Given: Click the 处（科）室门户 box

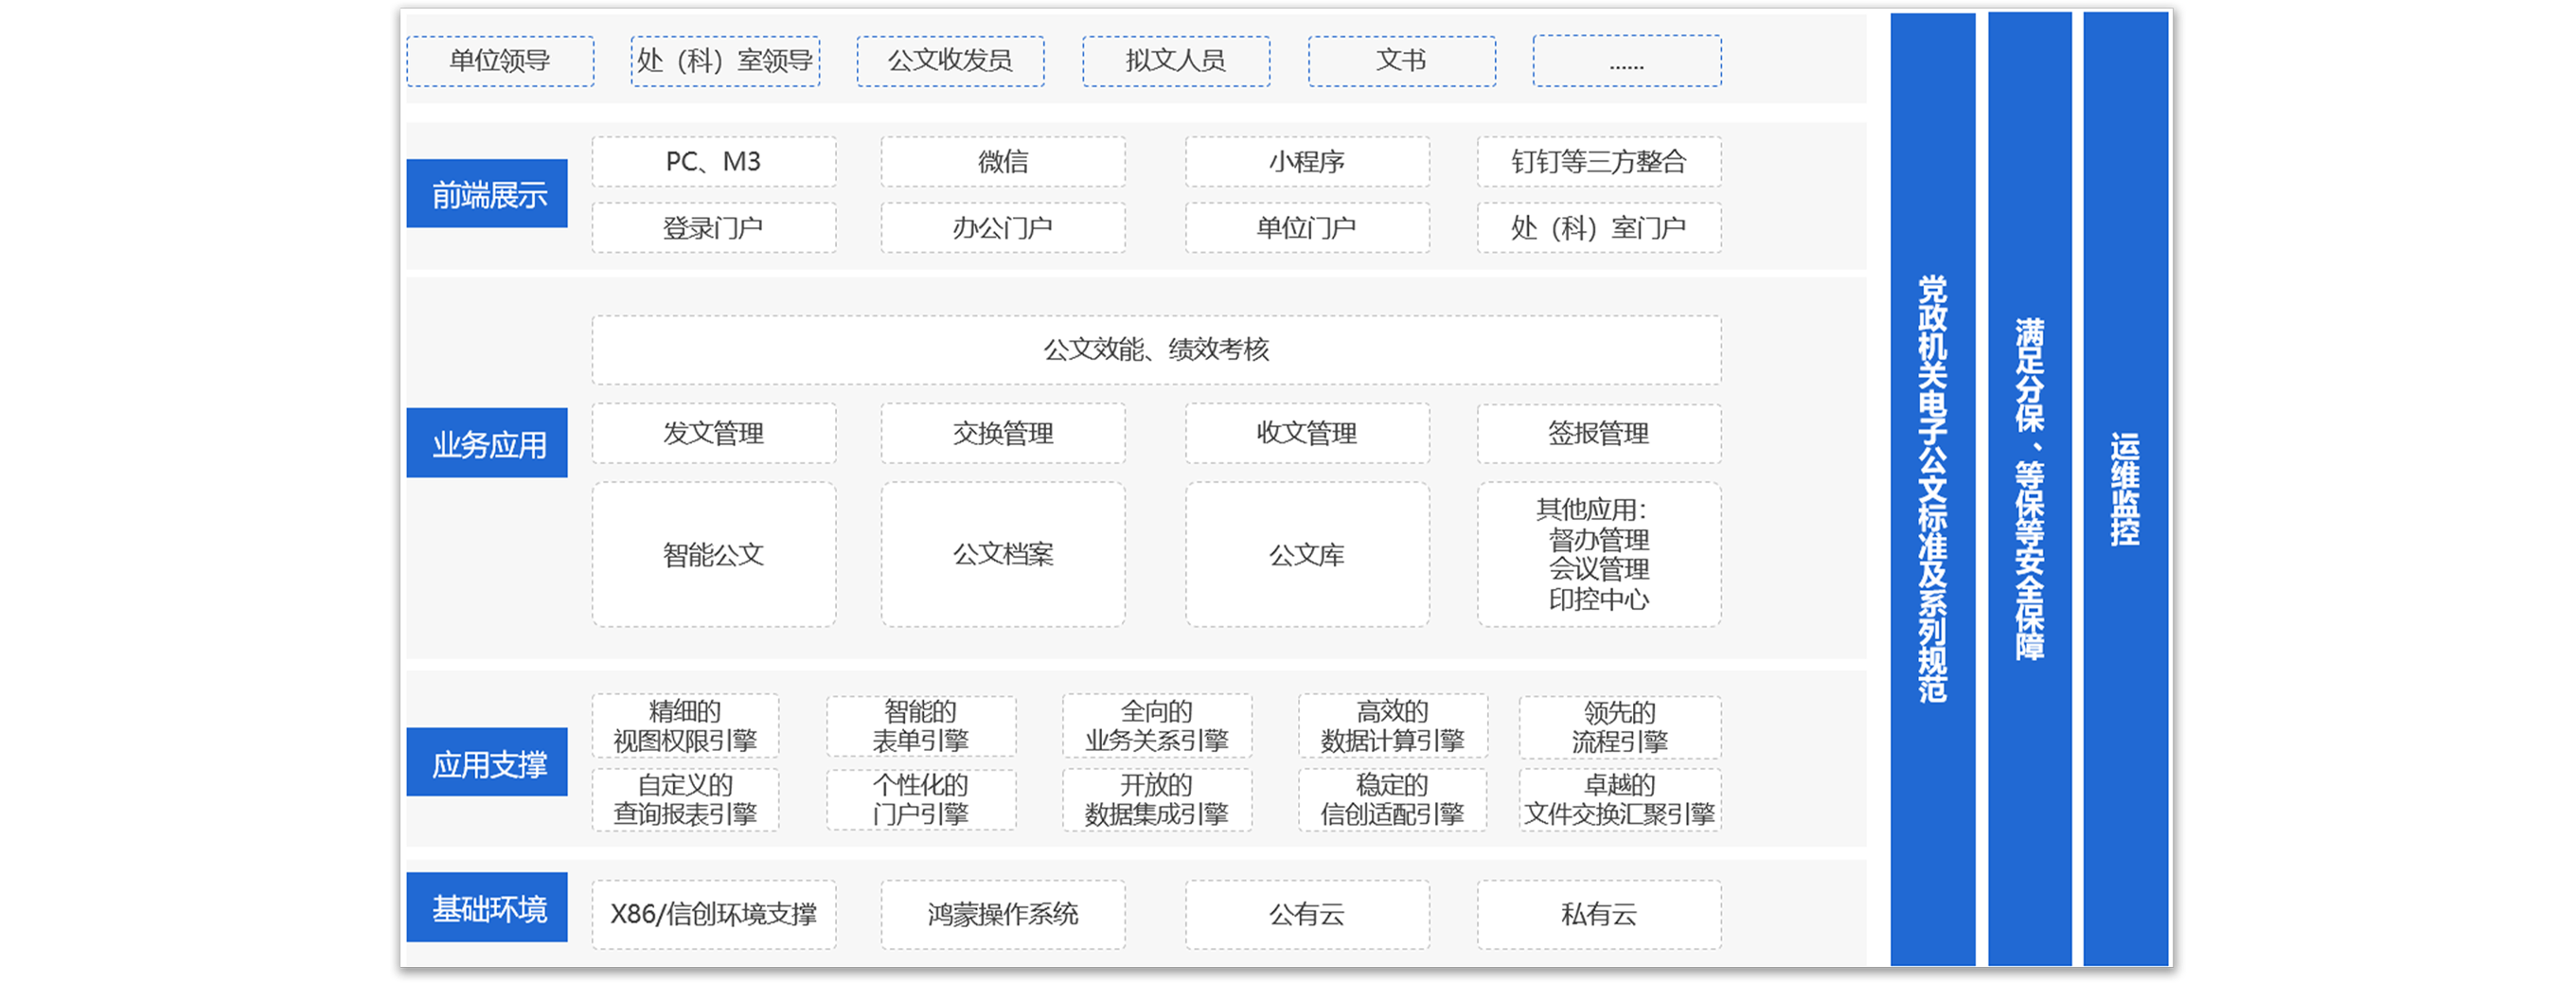Looking at the screenshot, I should point(1599,228).
